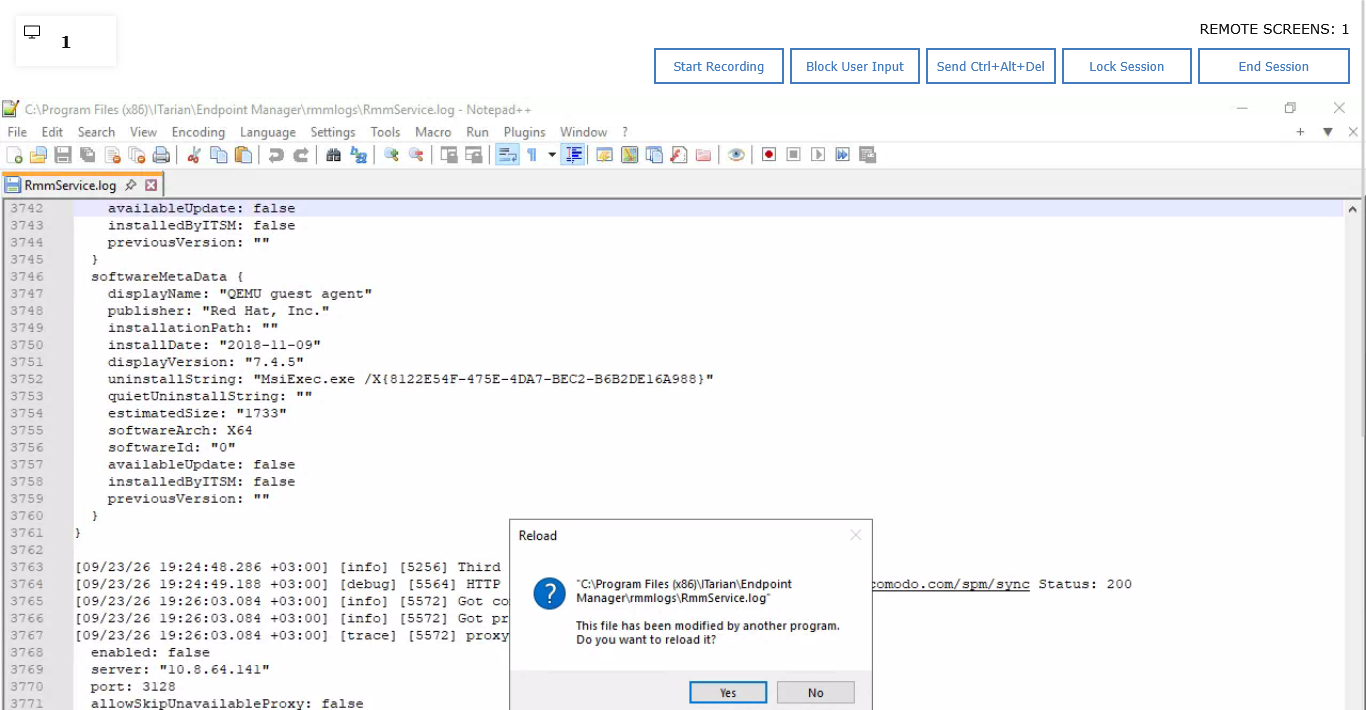The height and width of the screenshot is (710, 1366).
Task: Cut selection using the scissors icon
Action: pos(194,155)
